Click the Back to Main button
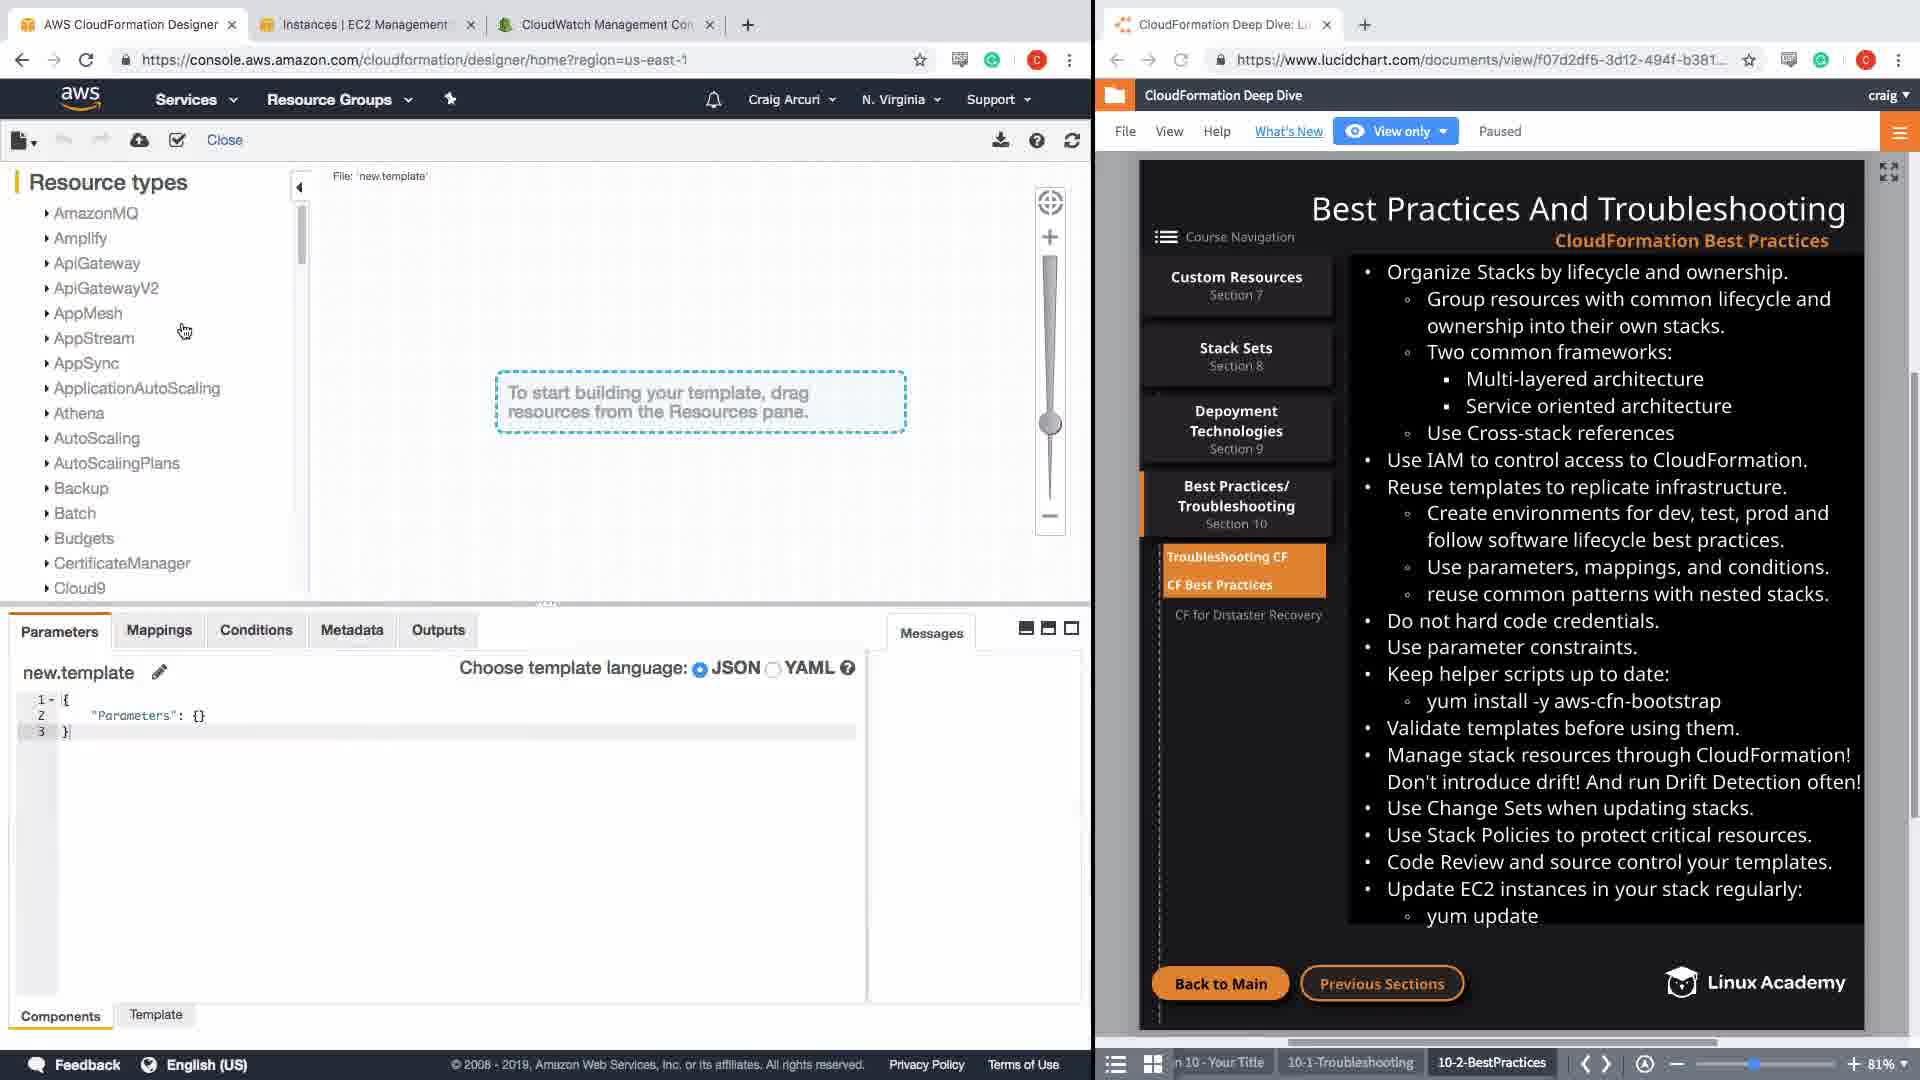 (x=1220, y=983)
